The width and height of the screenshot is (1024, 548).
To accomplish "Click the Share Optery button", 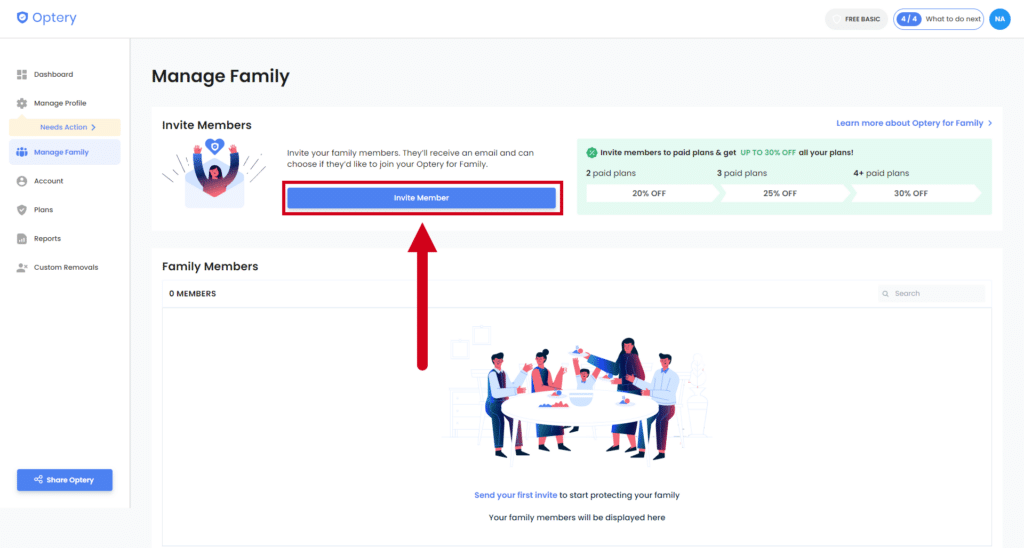I will [x=65, y=480].
